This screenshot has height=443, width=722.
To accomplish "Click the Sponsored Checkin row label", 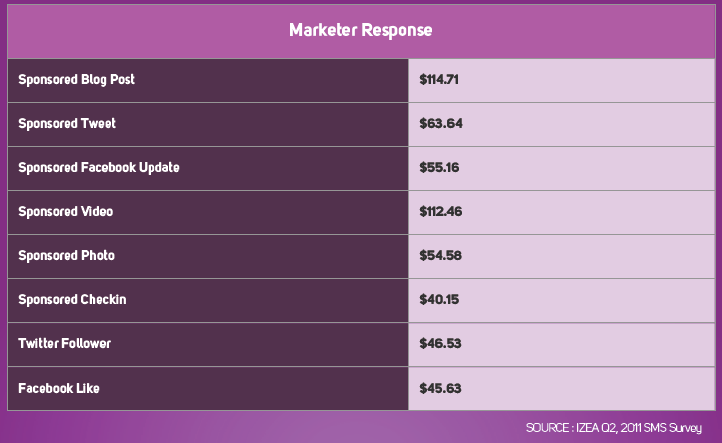I will coord(72,300).
